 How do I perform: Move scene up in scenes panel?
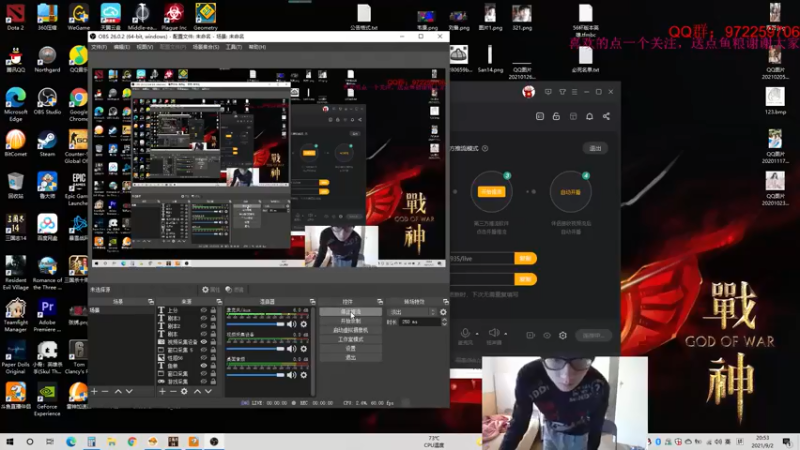point(118,391)
